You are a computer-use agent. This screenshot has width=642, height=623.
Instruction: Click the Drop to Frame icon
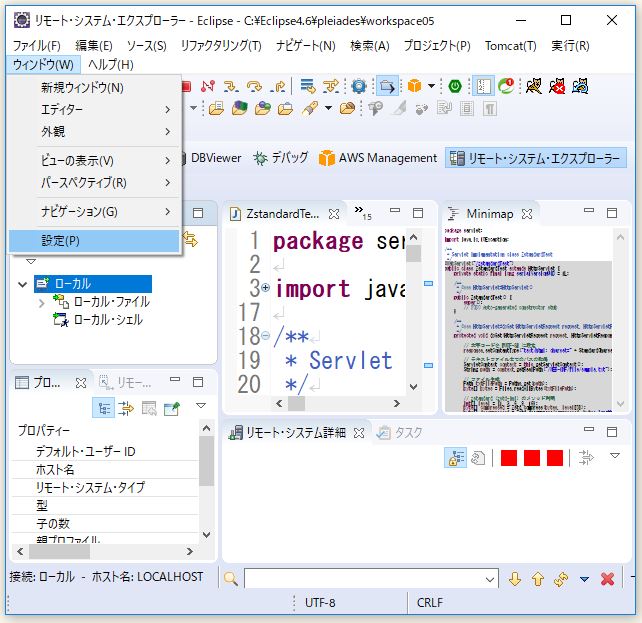(307, 86)
